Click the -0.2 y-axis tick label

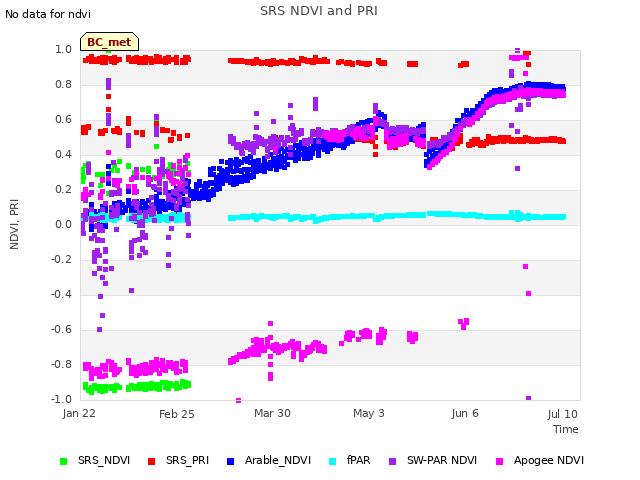[61, 259]
